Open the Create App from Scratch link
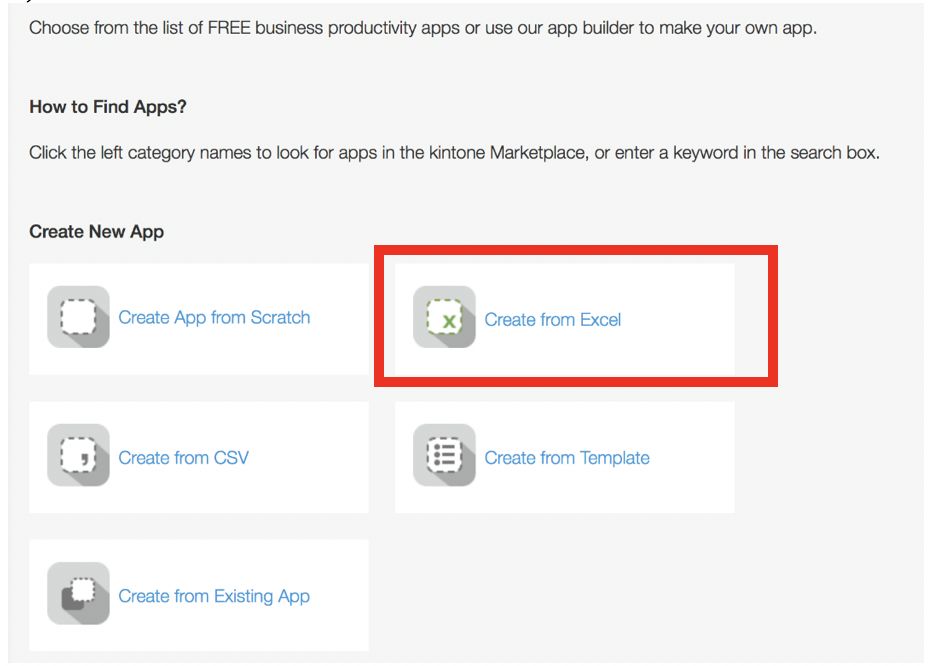Viewport: 932px width, 666px height. pyautogui.click(x=214, y=318)
